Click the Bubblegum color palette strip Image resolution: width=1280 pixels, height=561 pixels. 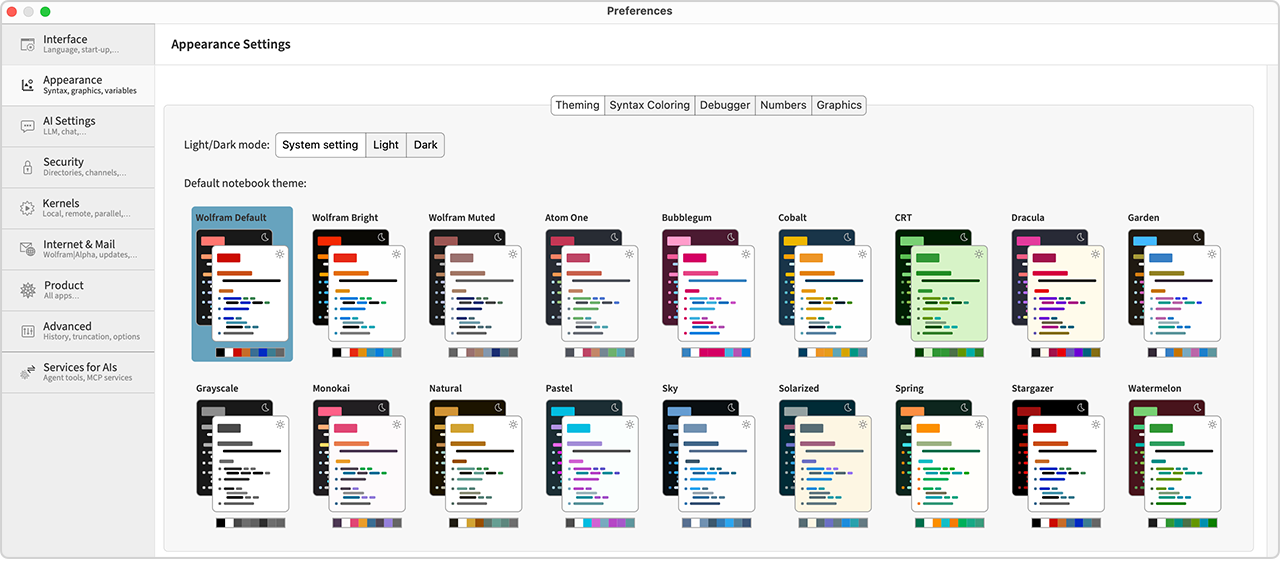tap(716, 353)
